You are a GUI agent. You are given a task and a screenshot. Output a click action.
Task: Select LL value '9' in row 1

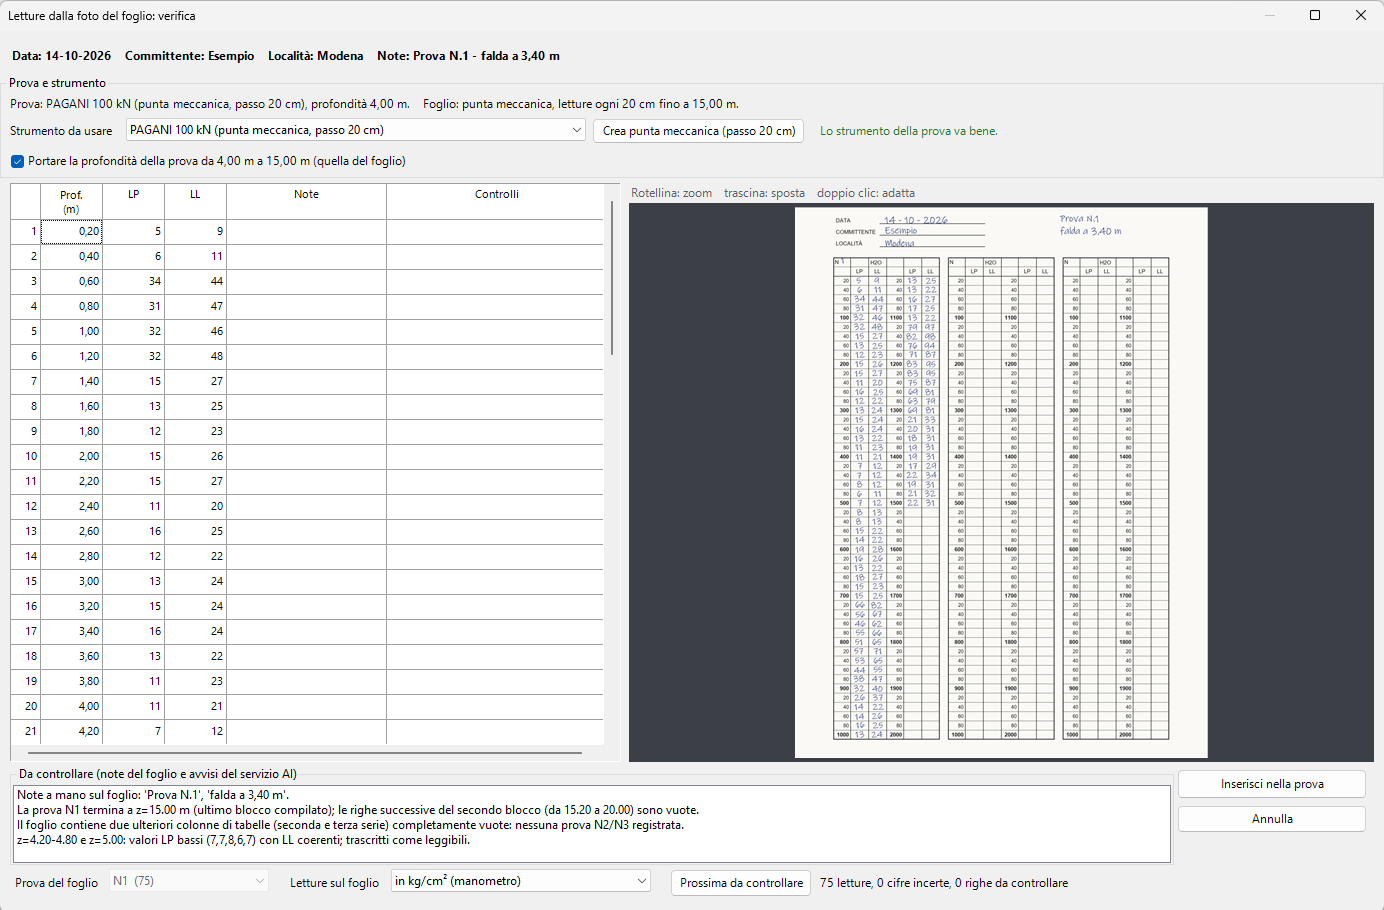(196, 232)
